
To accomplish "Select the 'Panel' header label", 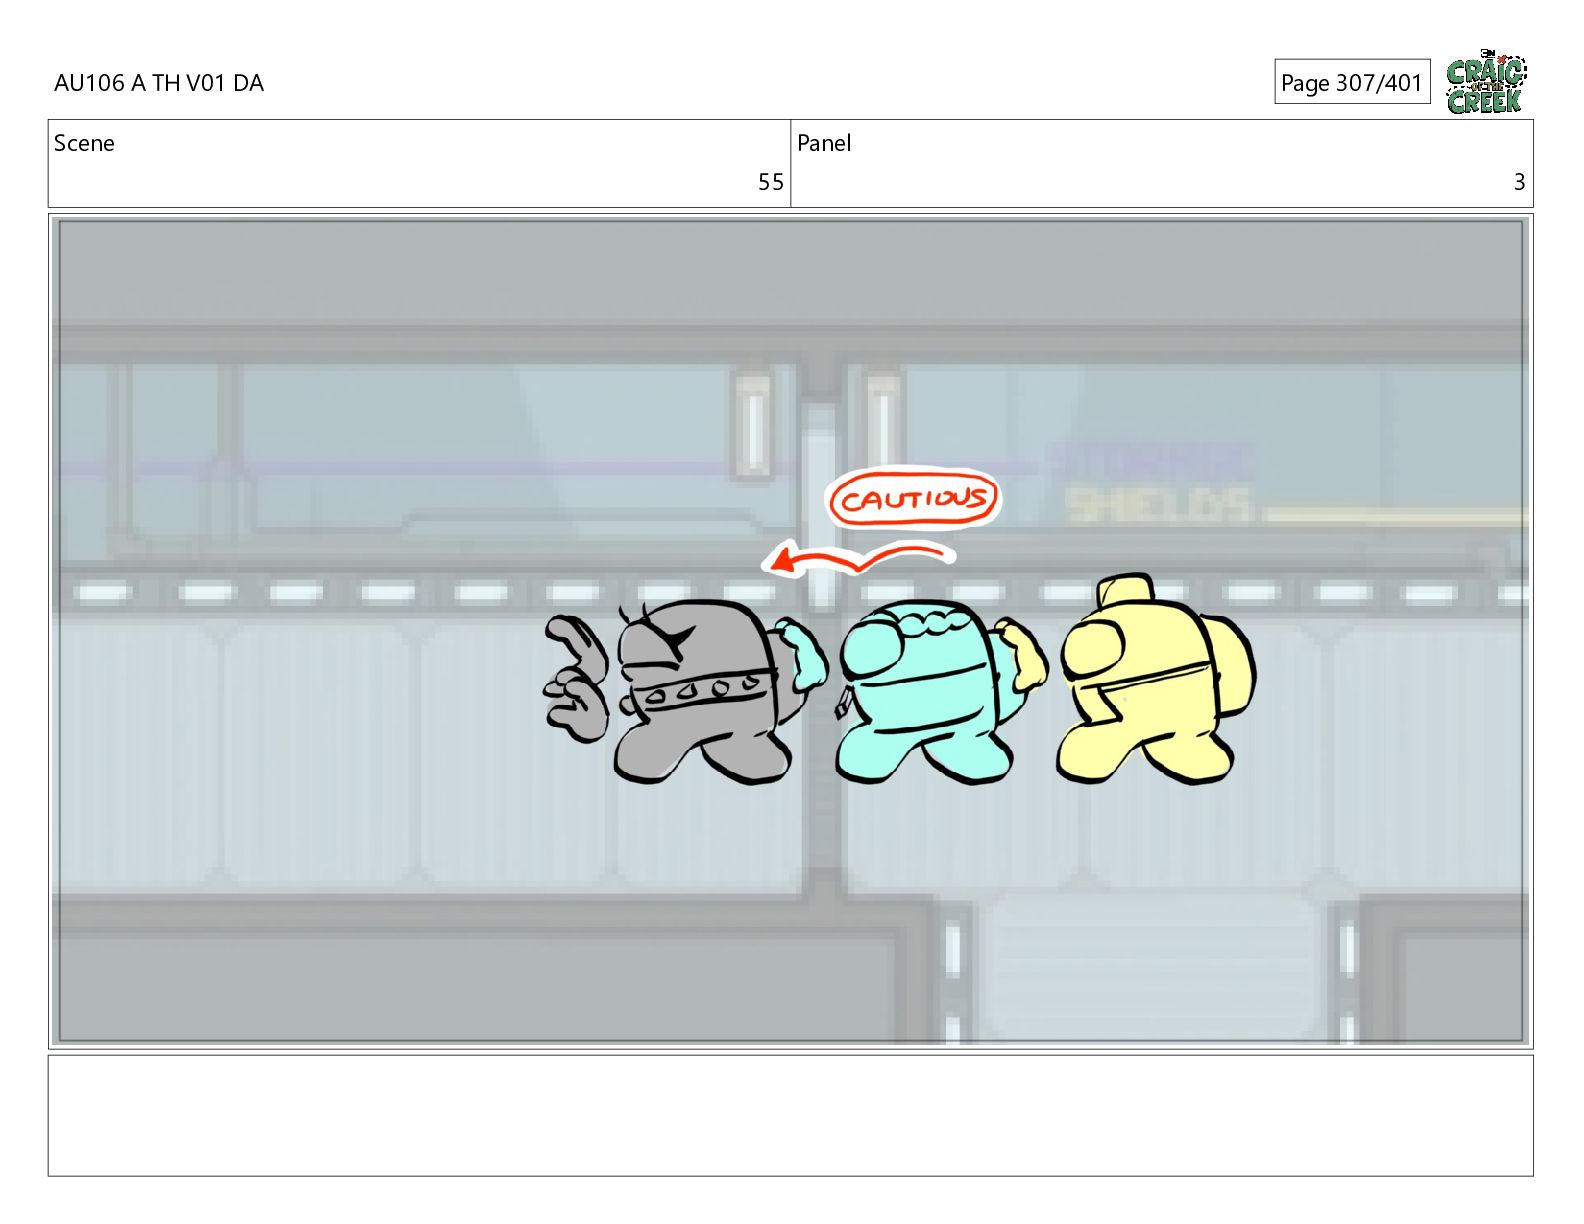I will click(x=824, y=143).
